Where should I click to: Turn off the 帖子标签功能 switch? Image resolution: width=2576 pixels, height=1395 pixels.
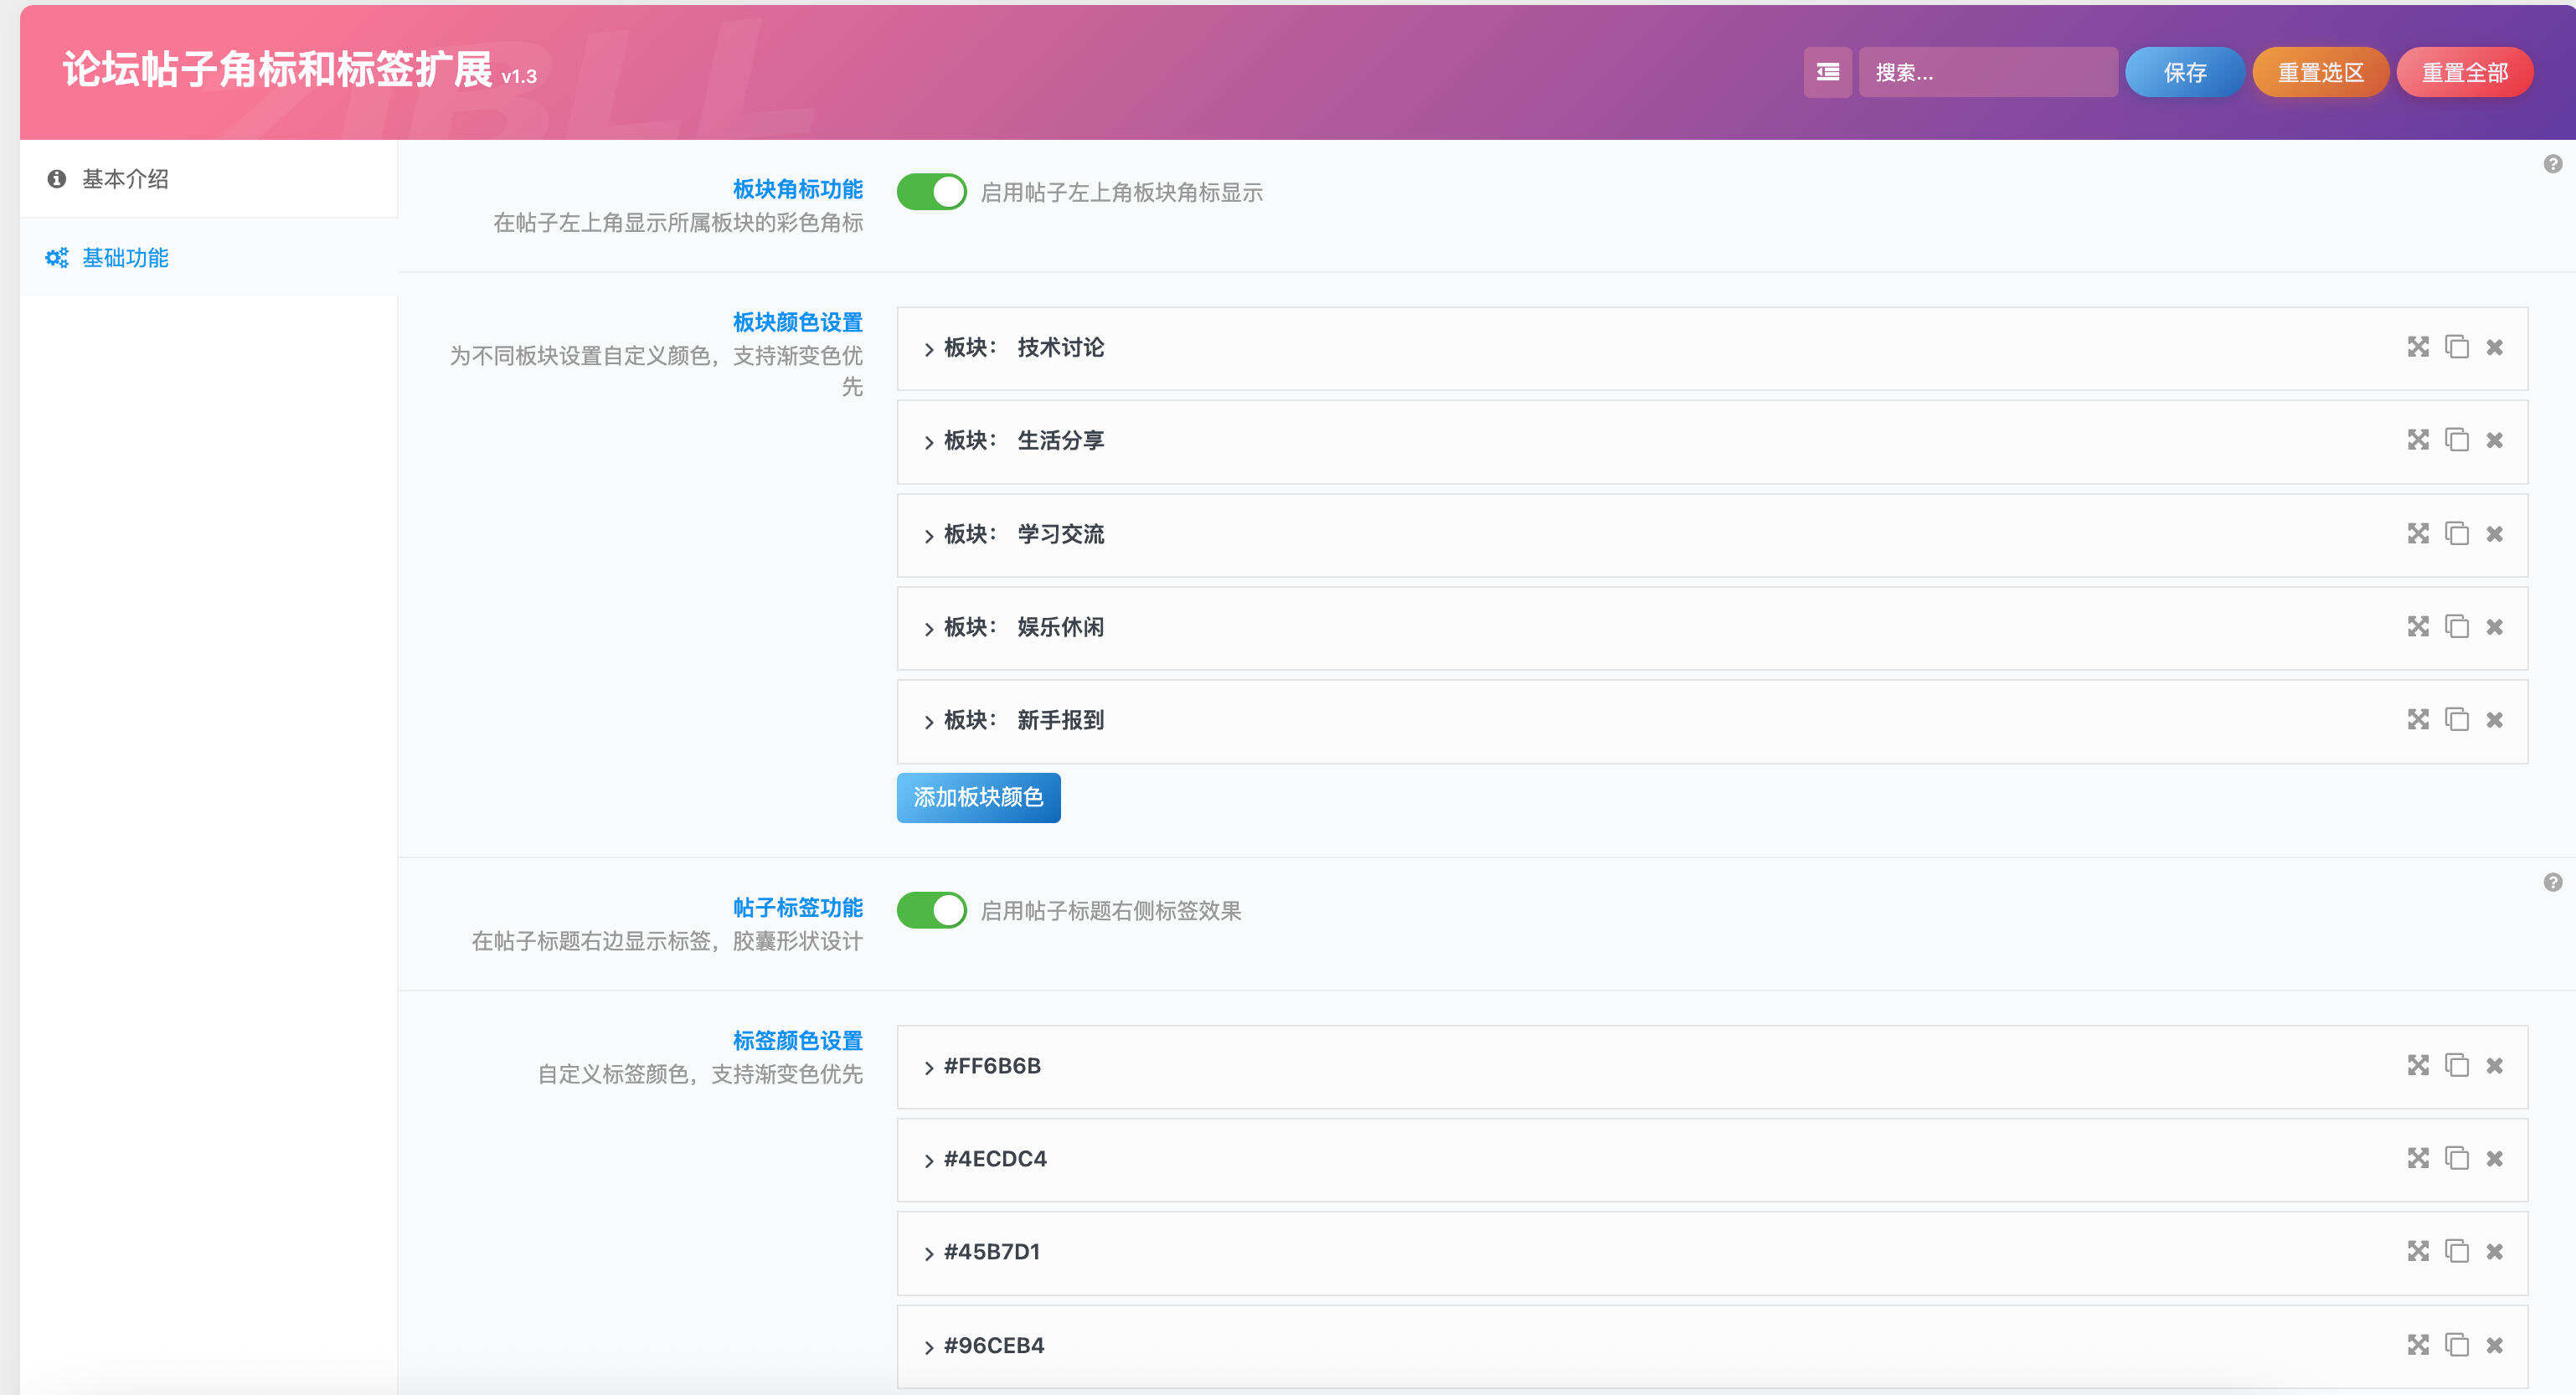point(931,911)
